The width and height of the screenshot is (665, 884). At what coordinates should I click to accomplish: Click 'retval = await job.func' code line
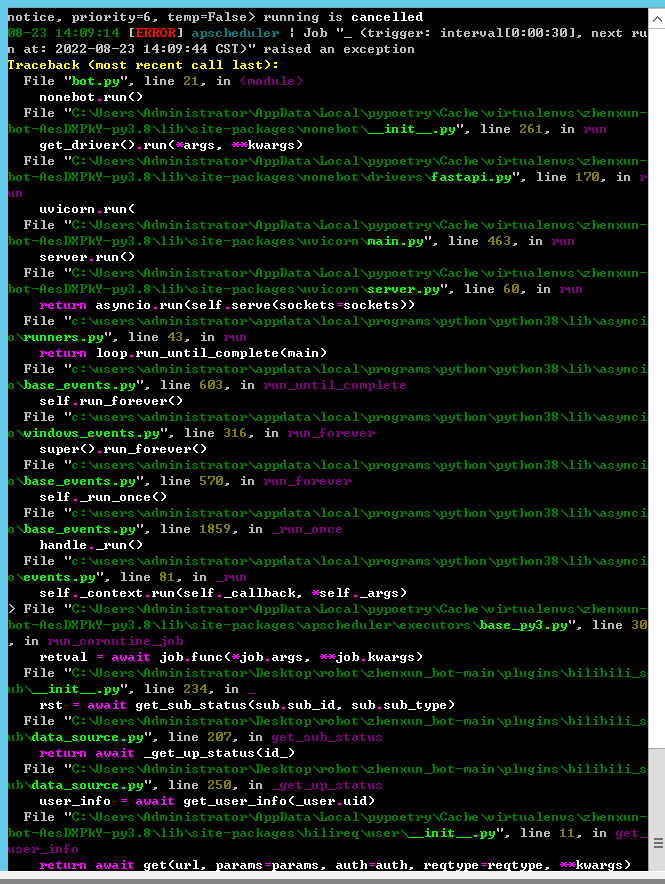[x=231, y=657]
